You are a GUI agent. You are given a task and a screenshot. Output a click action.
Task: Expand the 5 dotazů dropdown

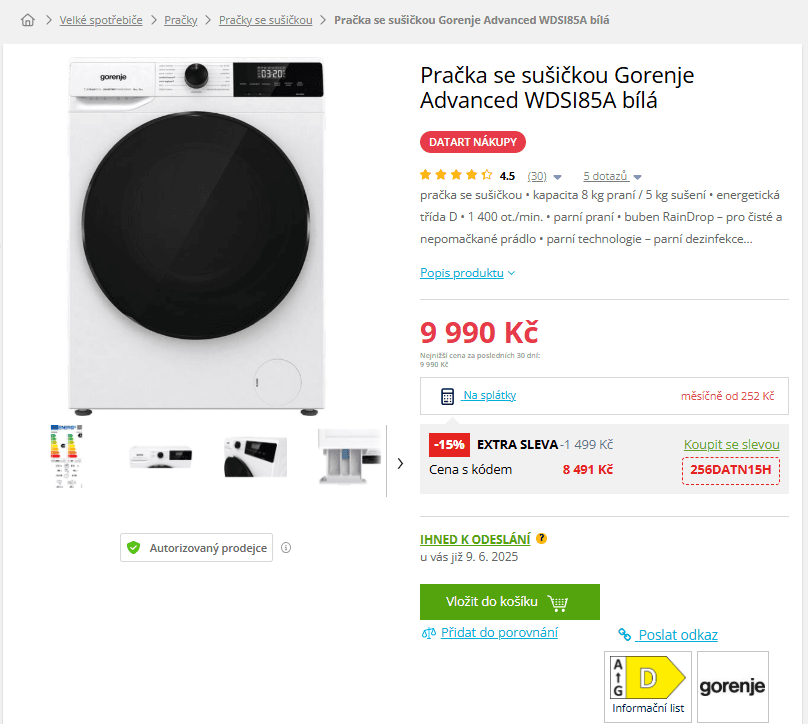point(612,176)
